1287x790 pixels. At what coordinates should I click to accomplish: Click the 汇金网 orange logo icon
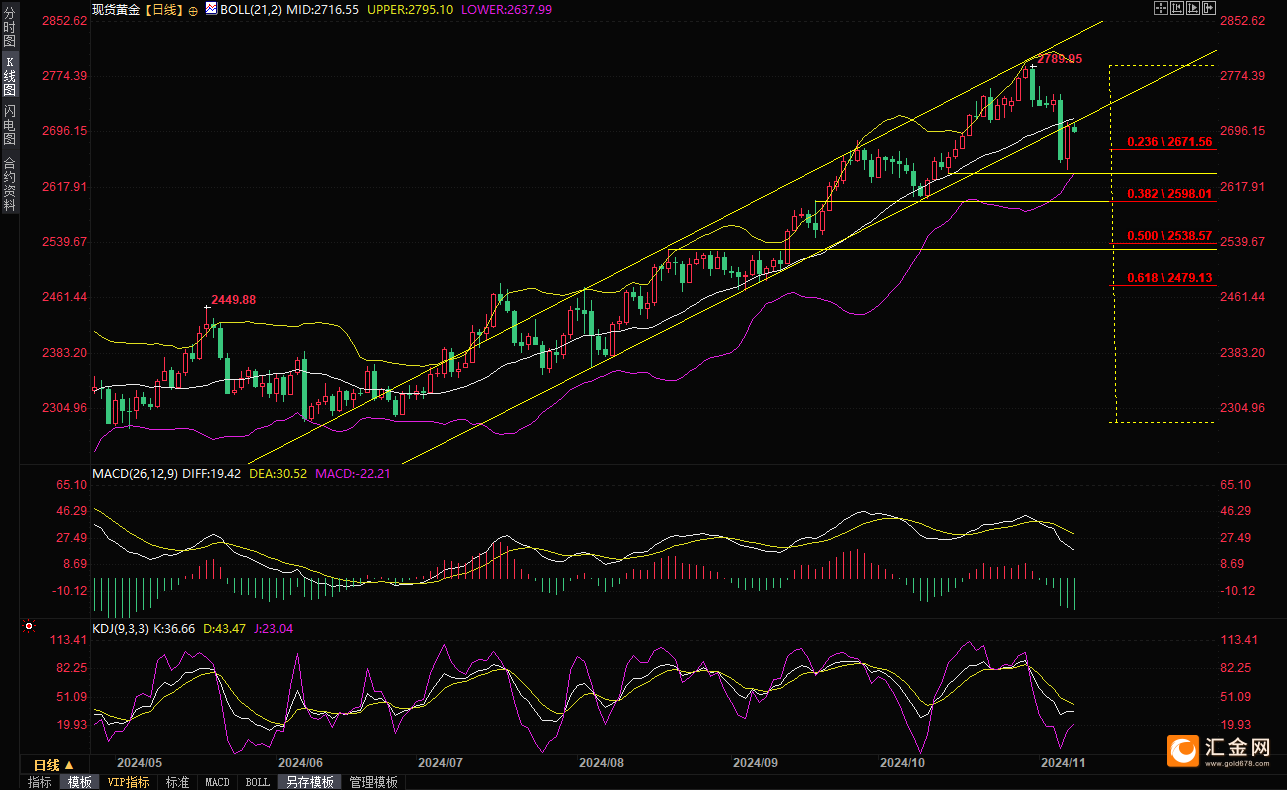[1184, 749]
